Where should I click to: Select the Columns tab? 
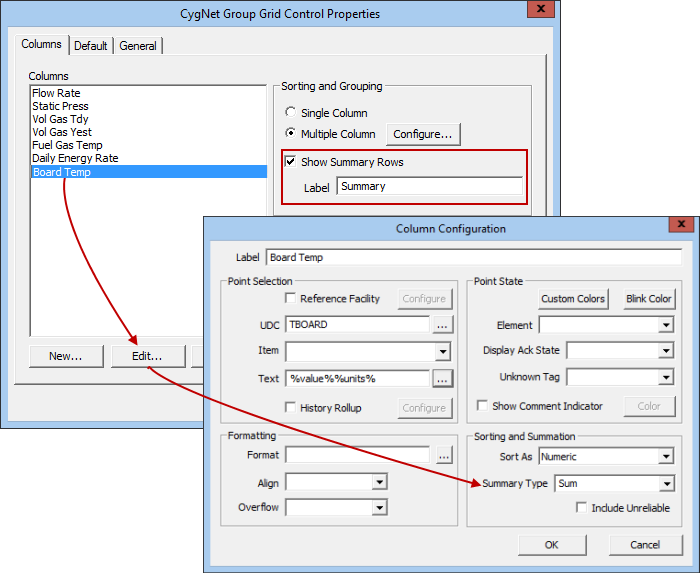pos(42,44)
